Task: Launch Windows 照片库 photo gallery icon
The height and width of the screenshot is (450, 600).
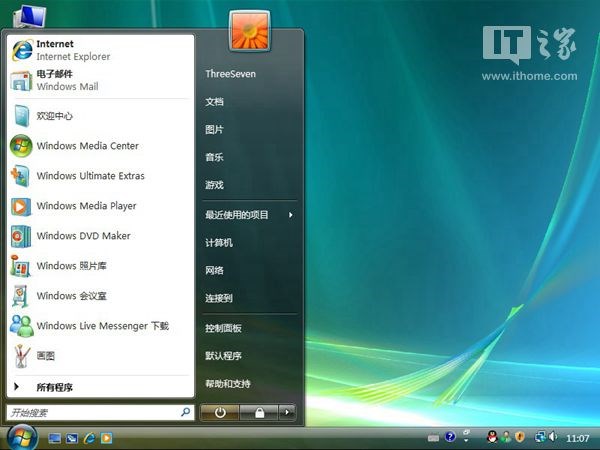Action: coord(21,266)
